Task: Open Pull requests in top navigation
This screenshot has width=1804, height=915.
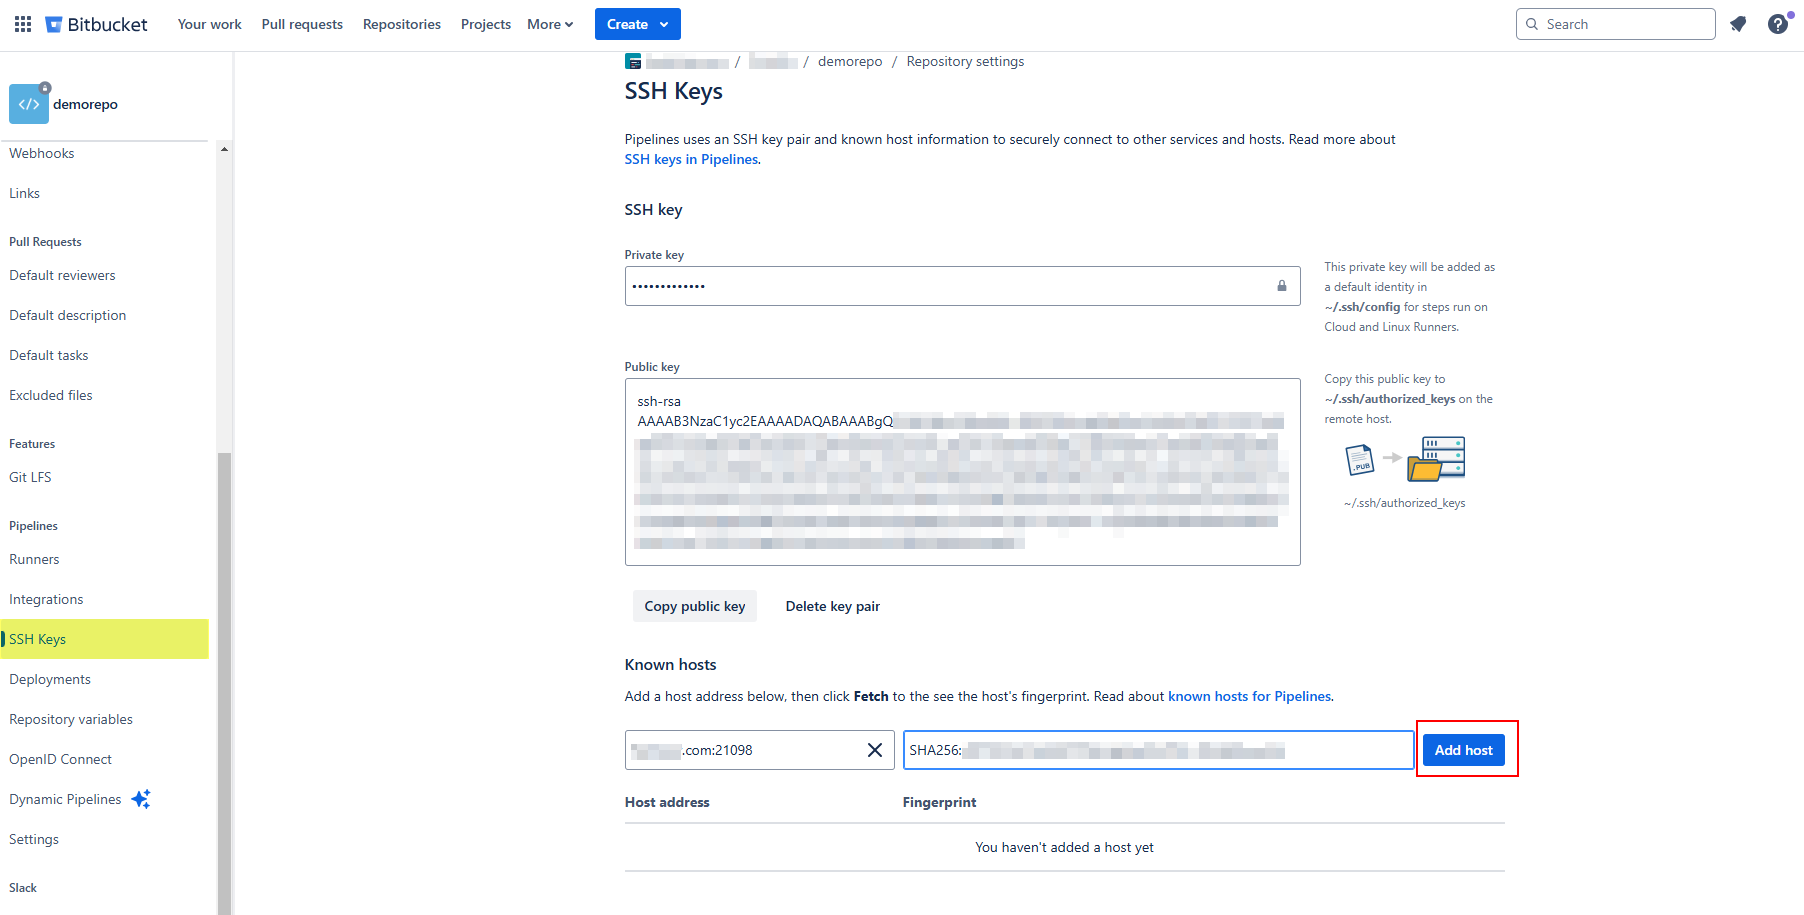Action: [x=302, y=24]
